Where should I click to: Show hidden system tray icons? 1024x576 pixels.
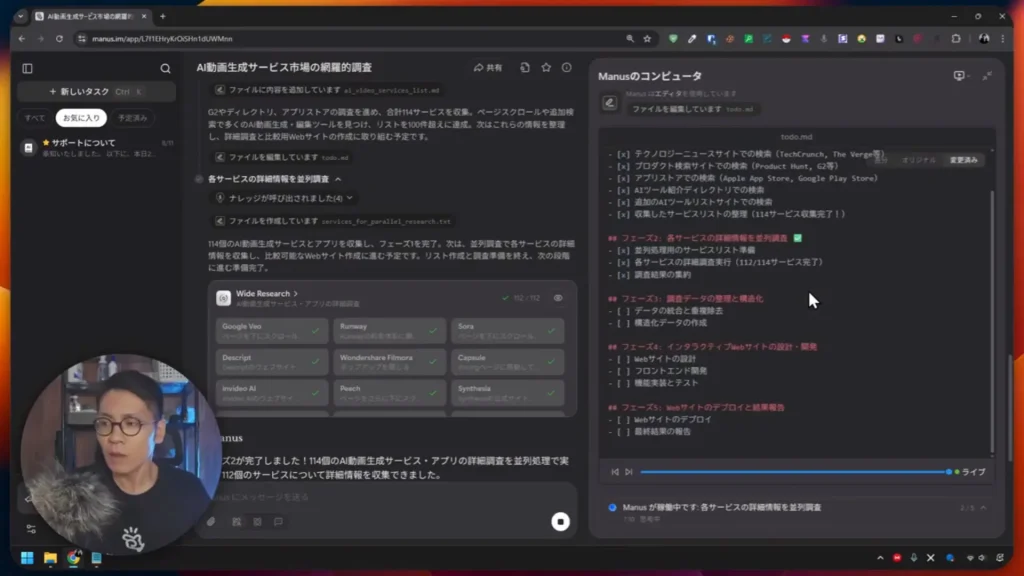click(x=880, y=558)
